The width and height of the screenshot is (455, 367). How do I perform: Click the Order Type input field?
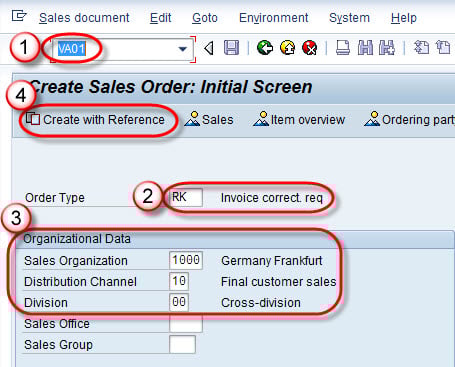(x=186, y=197)
